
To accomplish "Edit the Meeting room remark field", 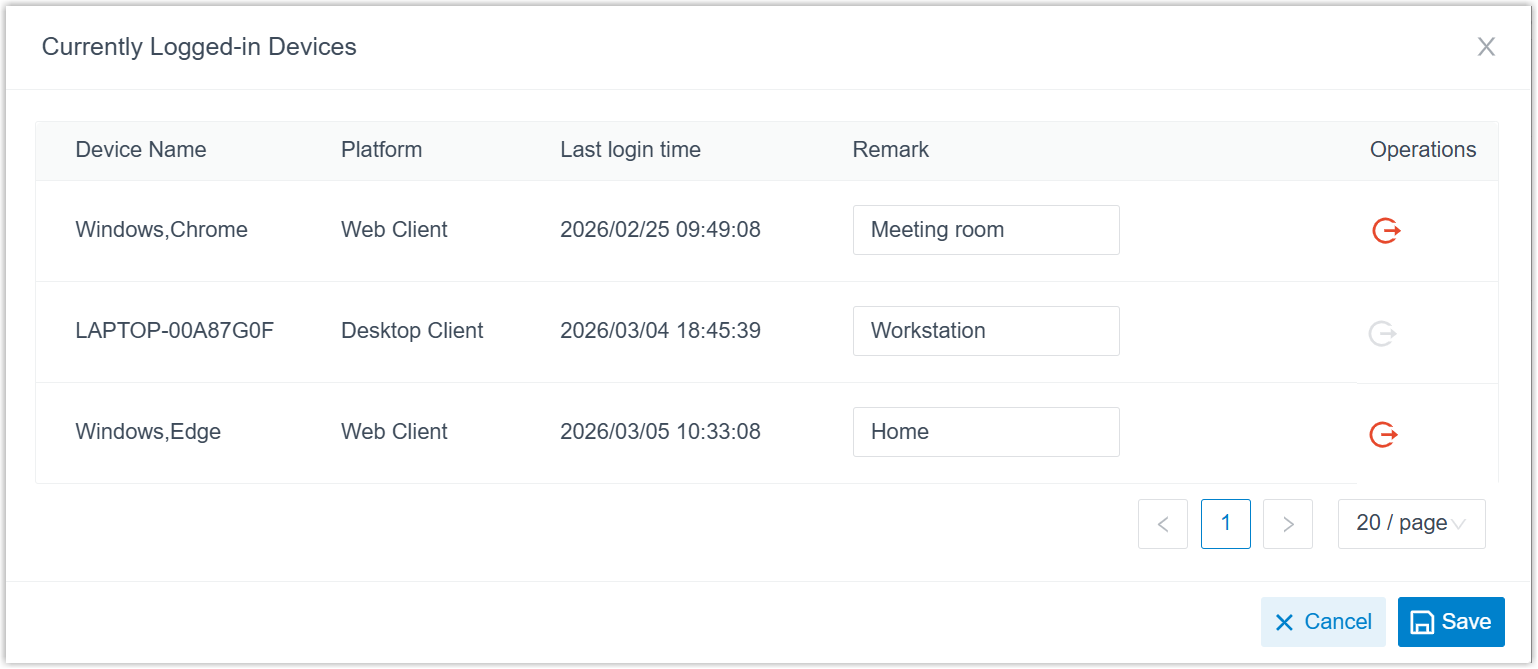I will 985,230.
